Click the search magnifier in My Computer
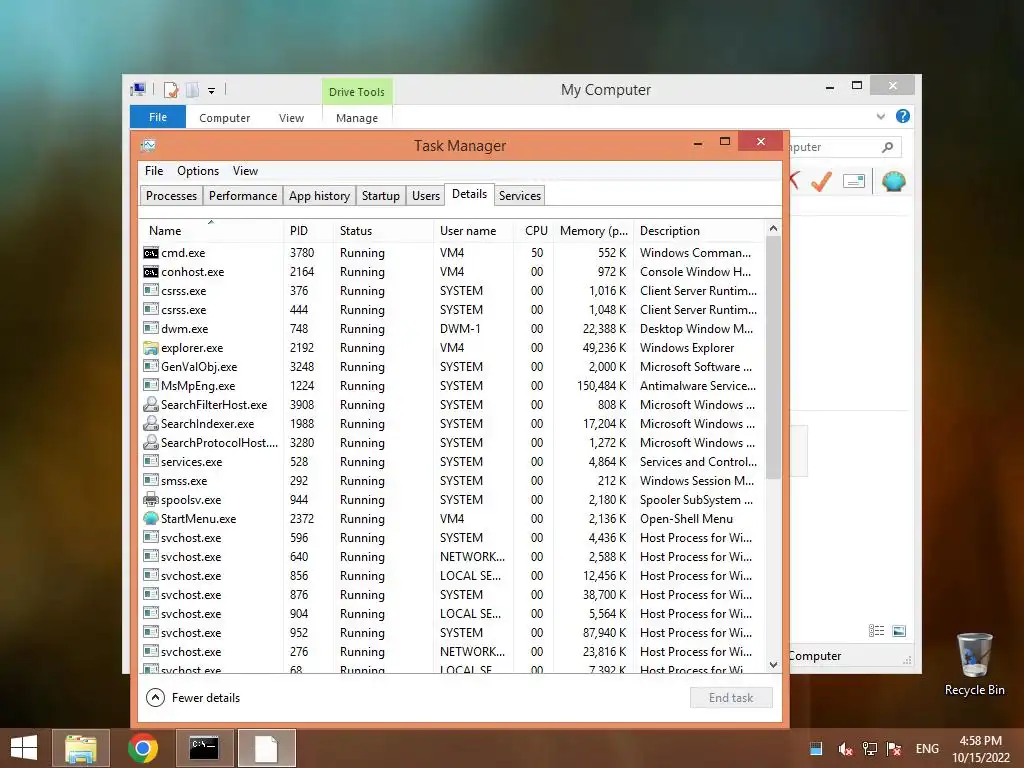The image size is (1024, 768). (888, 147)
